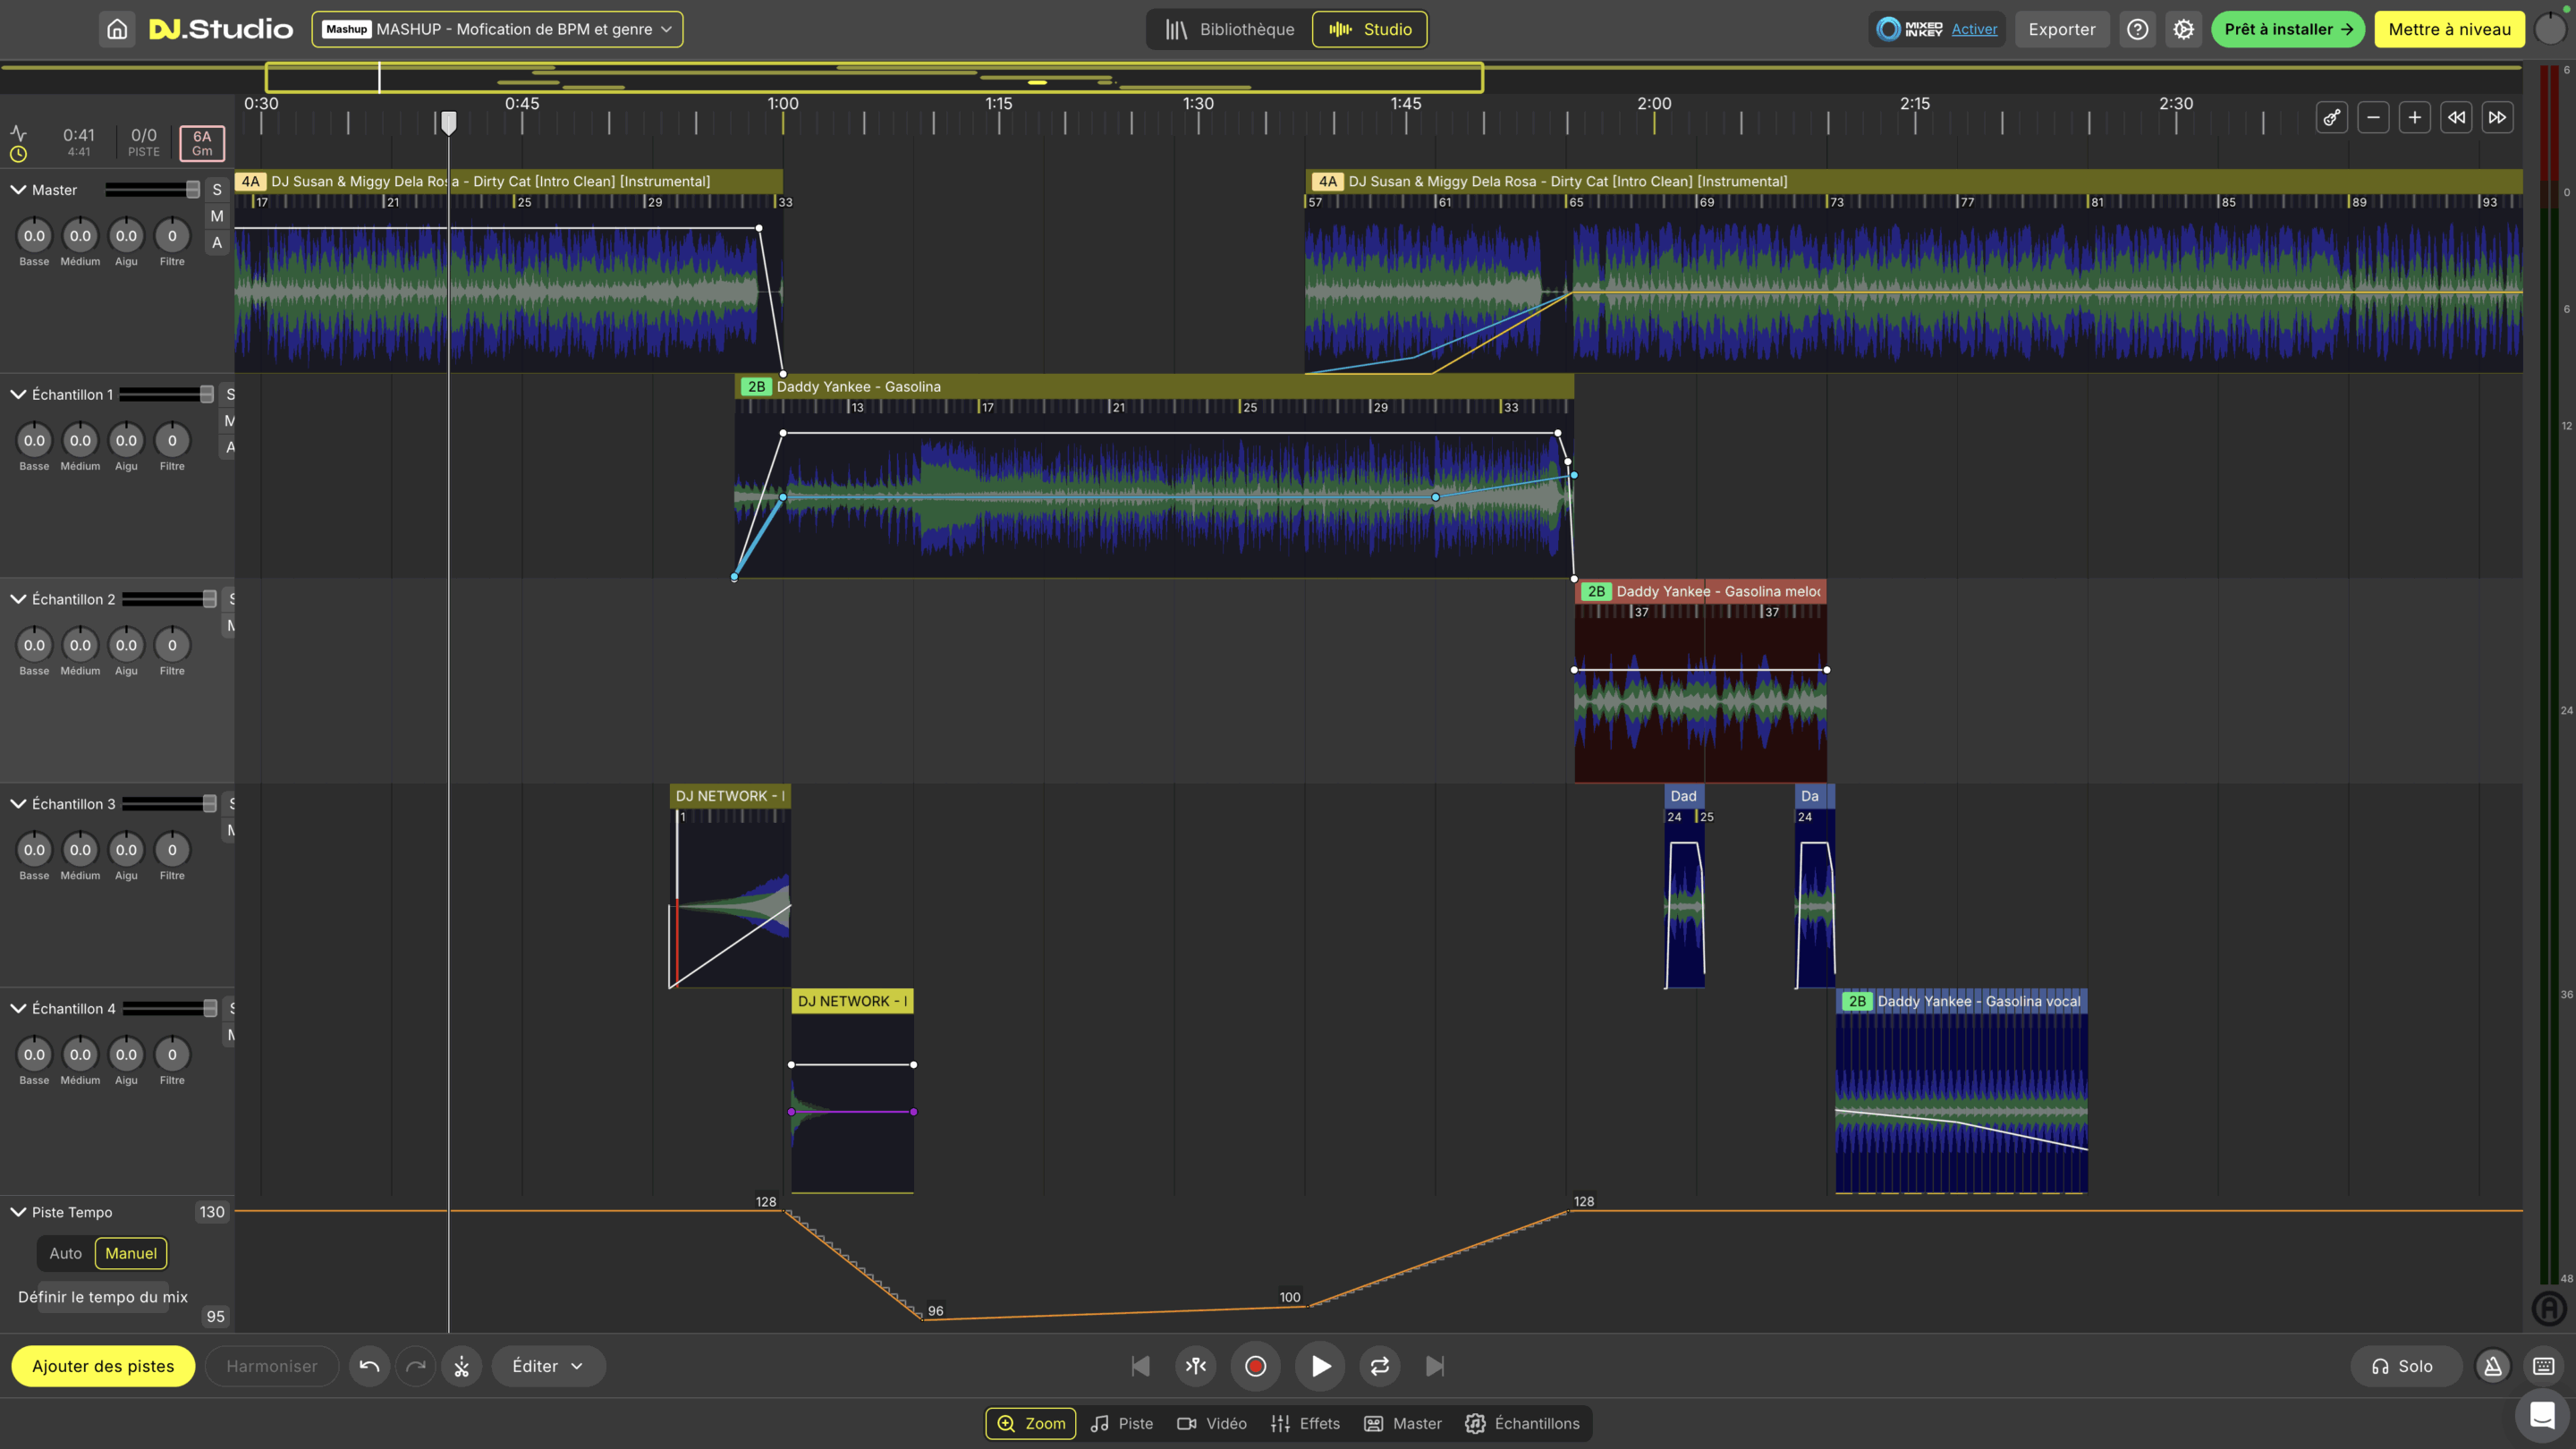The width and height of the screenshot is (2576, 1449).
Task: Jump forward with double-right arrow icon
Action: click(x=2497, y=117)
